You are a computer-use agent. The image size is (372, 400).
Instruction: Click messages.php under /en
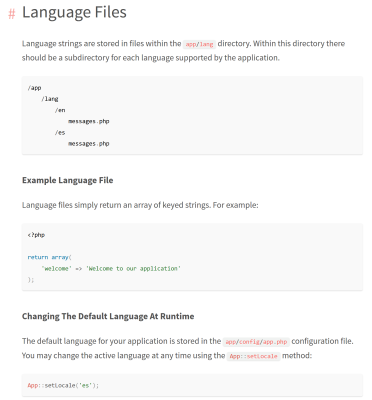coord(89,121)
